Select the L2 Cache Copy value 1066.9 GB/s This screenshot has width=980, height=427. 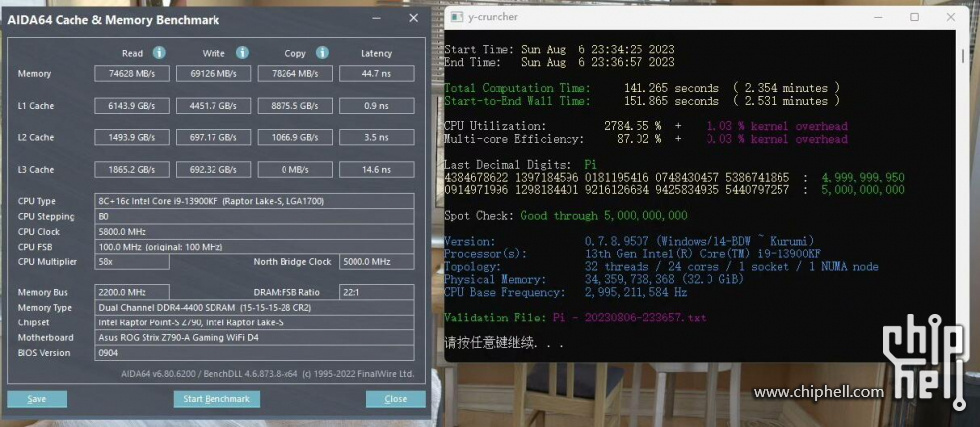295,138
